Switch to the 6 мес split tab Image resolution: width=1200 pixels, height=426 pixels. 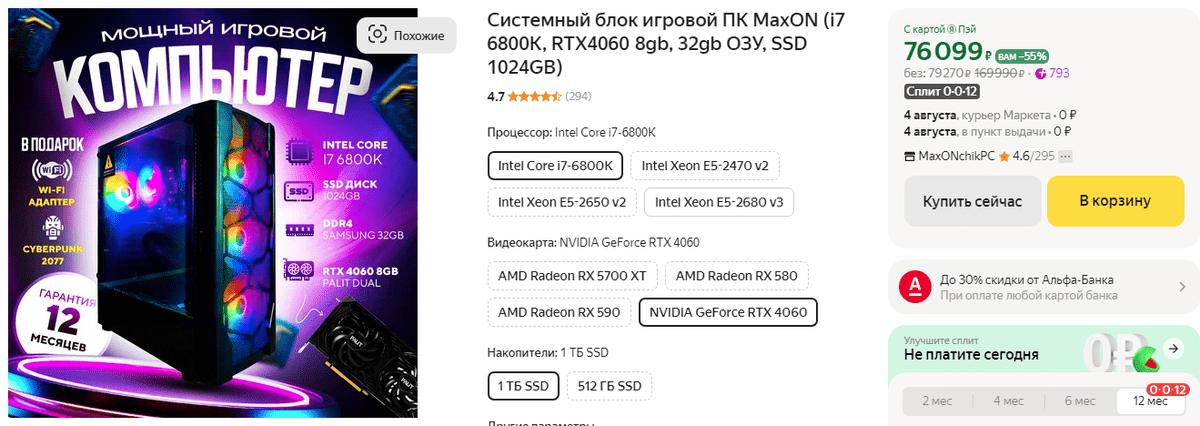1080,401
